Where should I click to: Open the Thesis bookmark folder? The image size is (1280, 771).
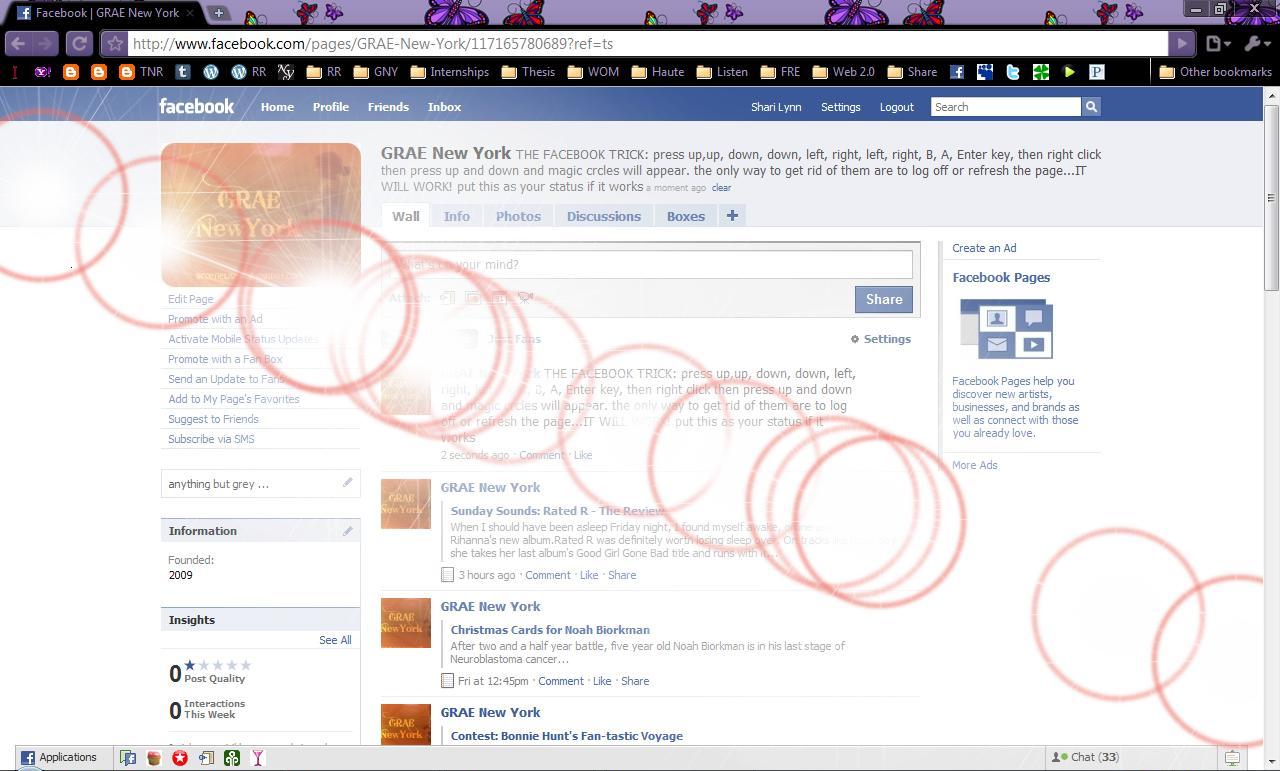tap(528, 72)
